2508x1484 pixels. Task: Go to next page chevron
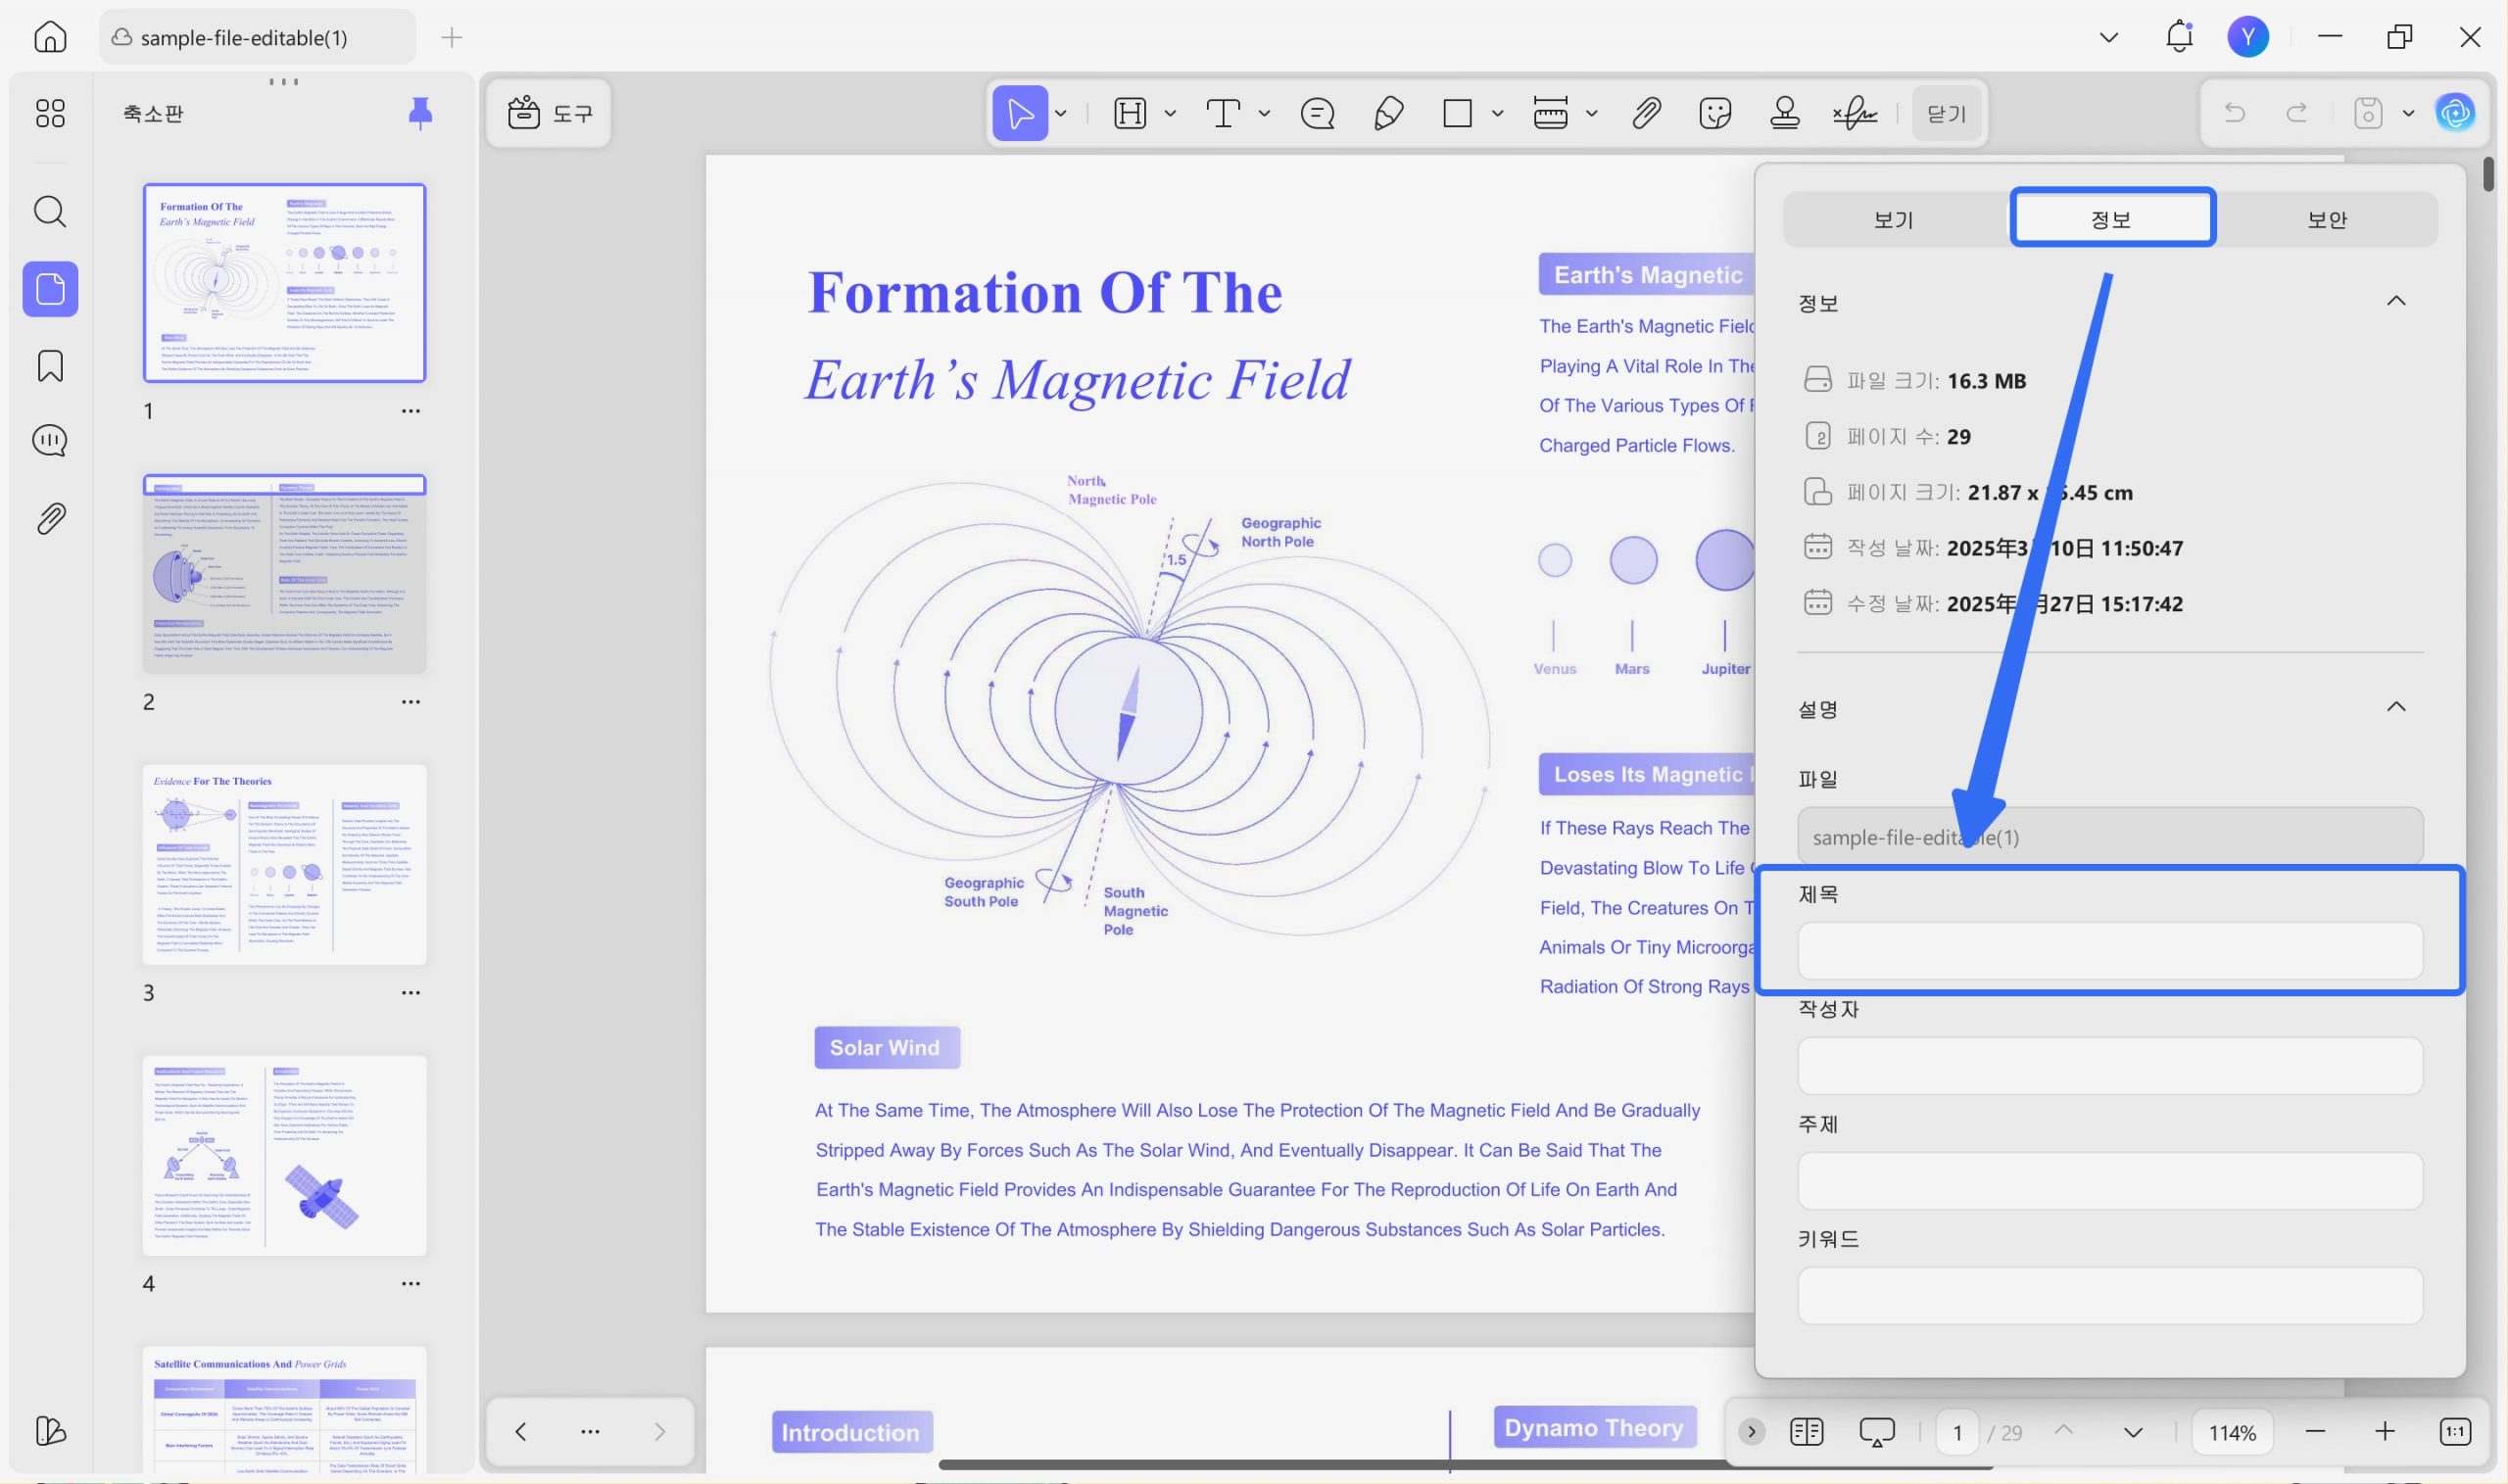(2133, 1432)
